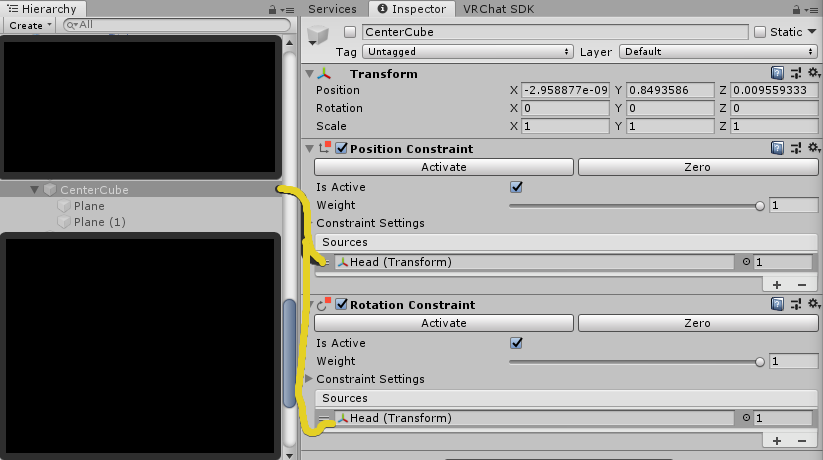Click the Position Y field 0.8493586
823x460 pixels.
pyautogui.click(x=670, y=90)
